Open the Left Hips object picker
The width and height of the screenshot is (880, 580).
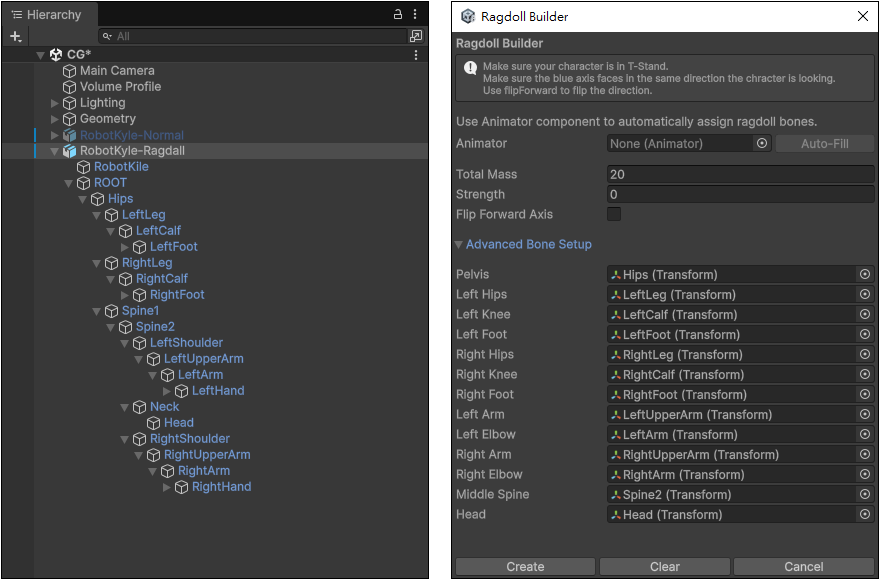(x=865, y=295)
